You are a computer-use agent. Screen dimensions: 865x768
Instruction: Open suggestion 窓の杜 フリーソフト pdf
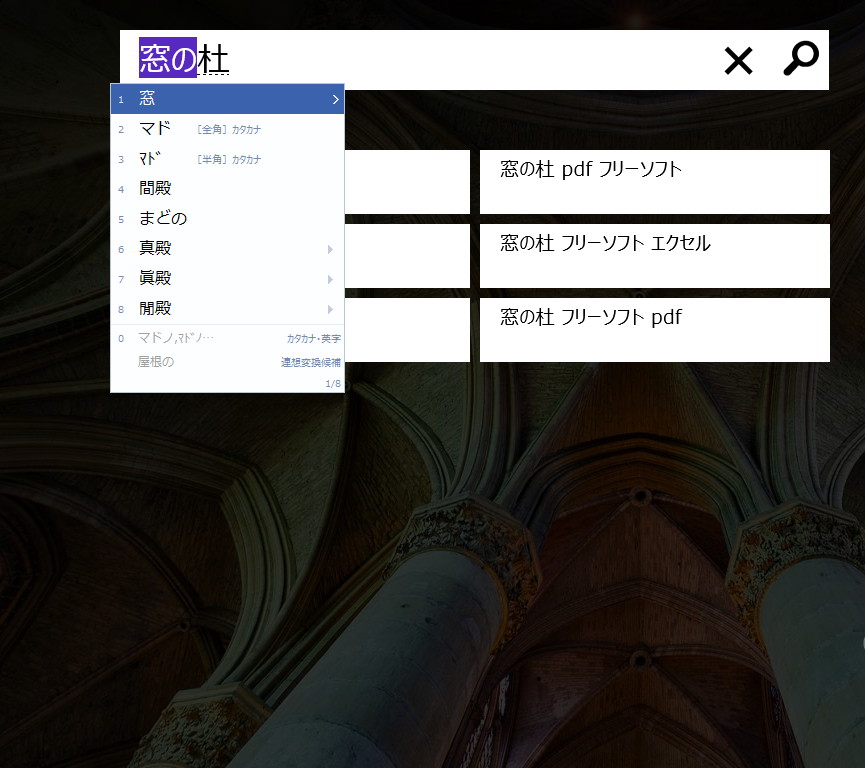click(x=654, y=330)
